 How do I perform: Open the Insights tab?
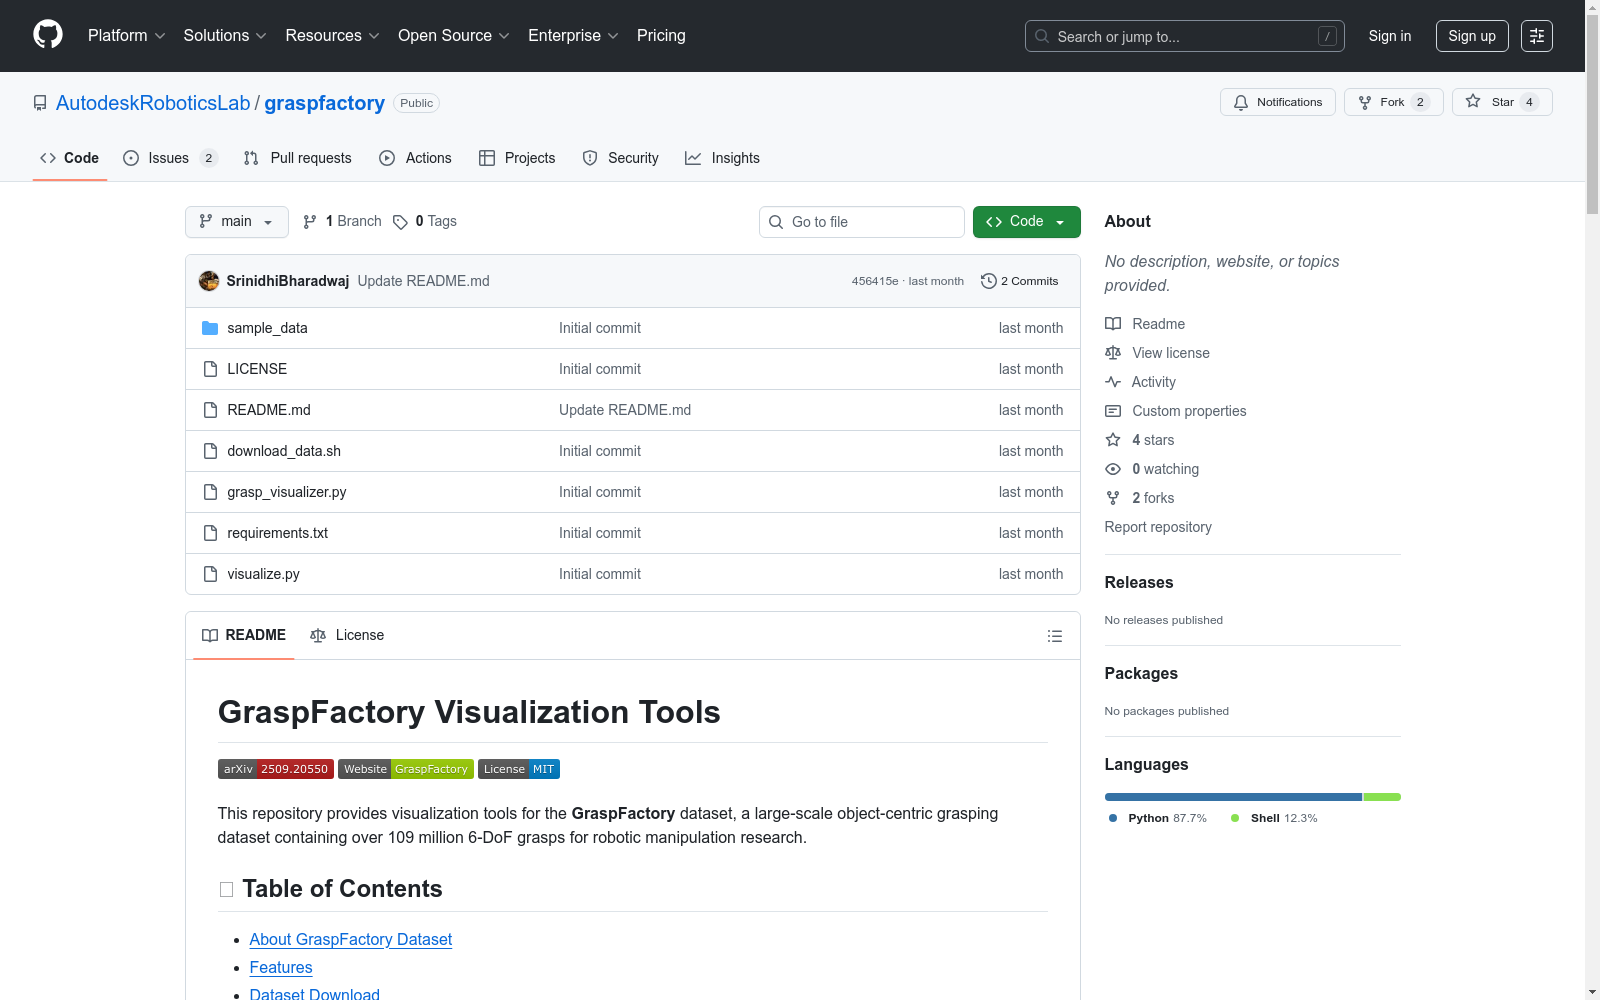click(722, 158)
